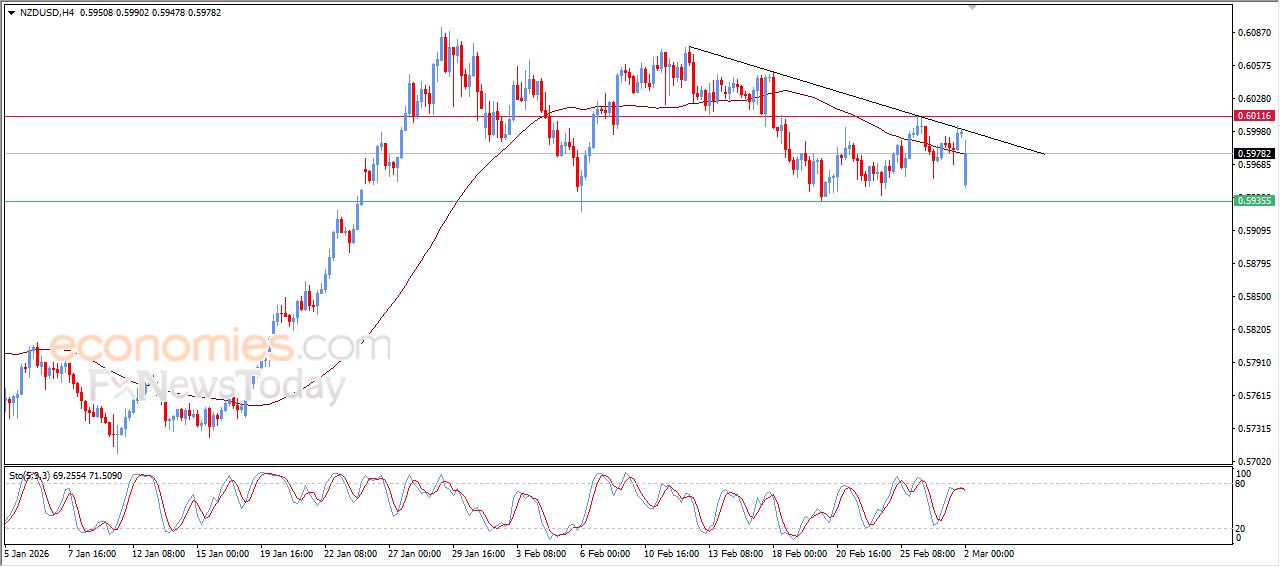The height and width of the screenshot is (567, 1280).
Task: Click the 0.60870 label on price axis
Action: click(1254, 33)
